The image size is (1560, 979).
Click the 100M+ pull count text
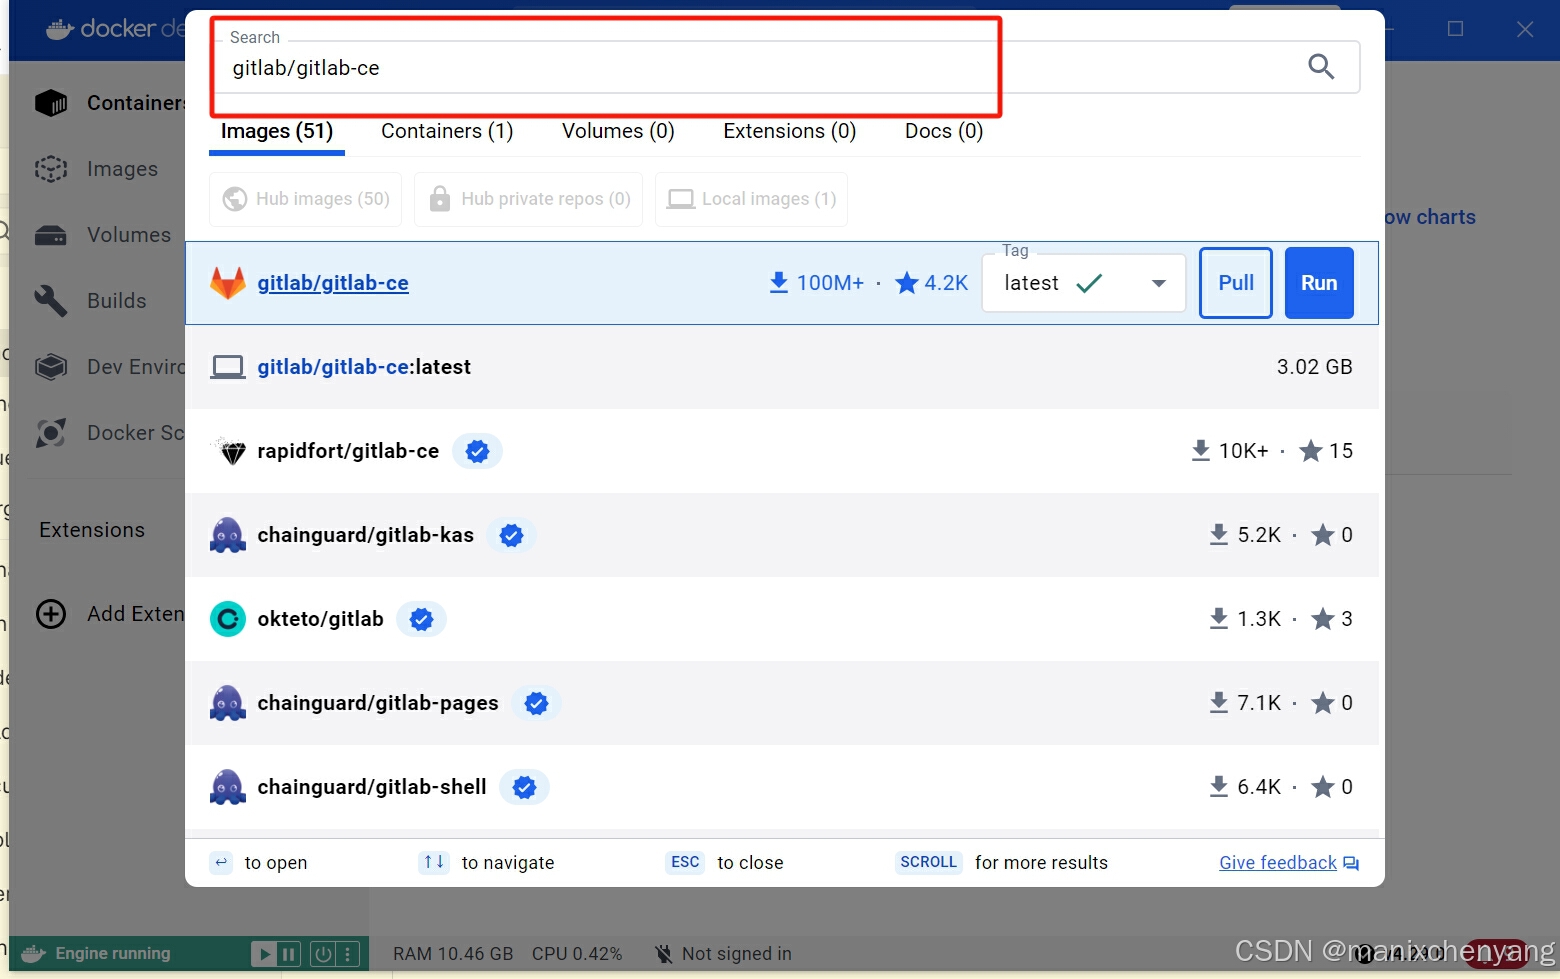(x=830, y=283)
